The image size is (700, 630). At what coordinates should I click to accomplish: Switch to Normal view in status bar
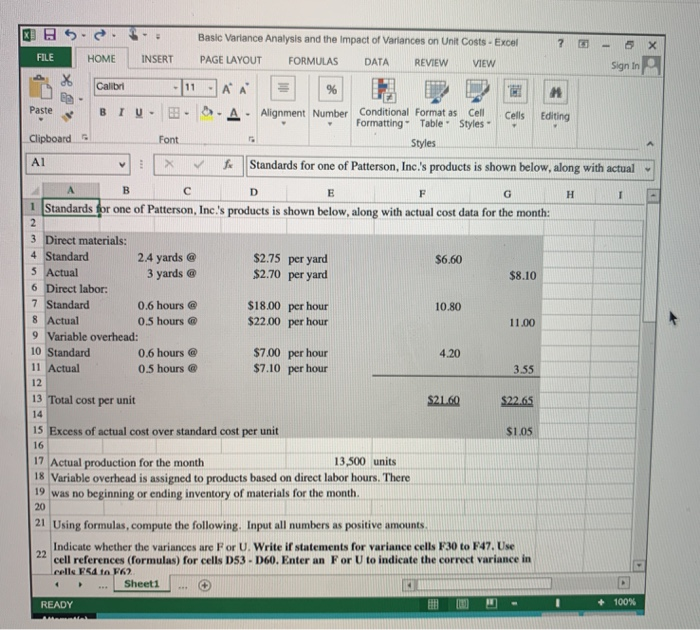pos(433,604)
